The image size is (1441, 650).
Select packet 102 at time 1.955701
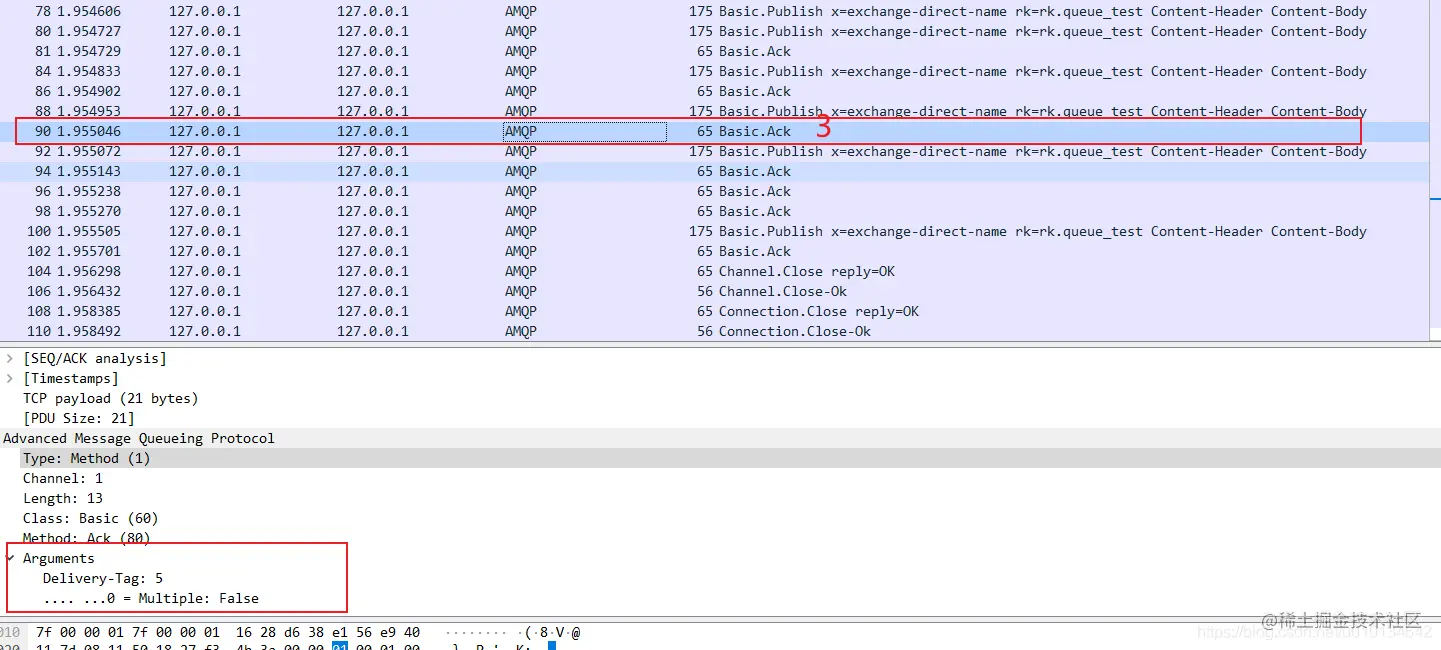tap(714, 251)
